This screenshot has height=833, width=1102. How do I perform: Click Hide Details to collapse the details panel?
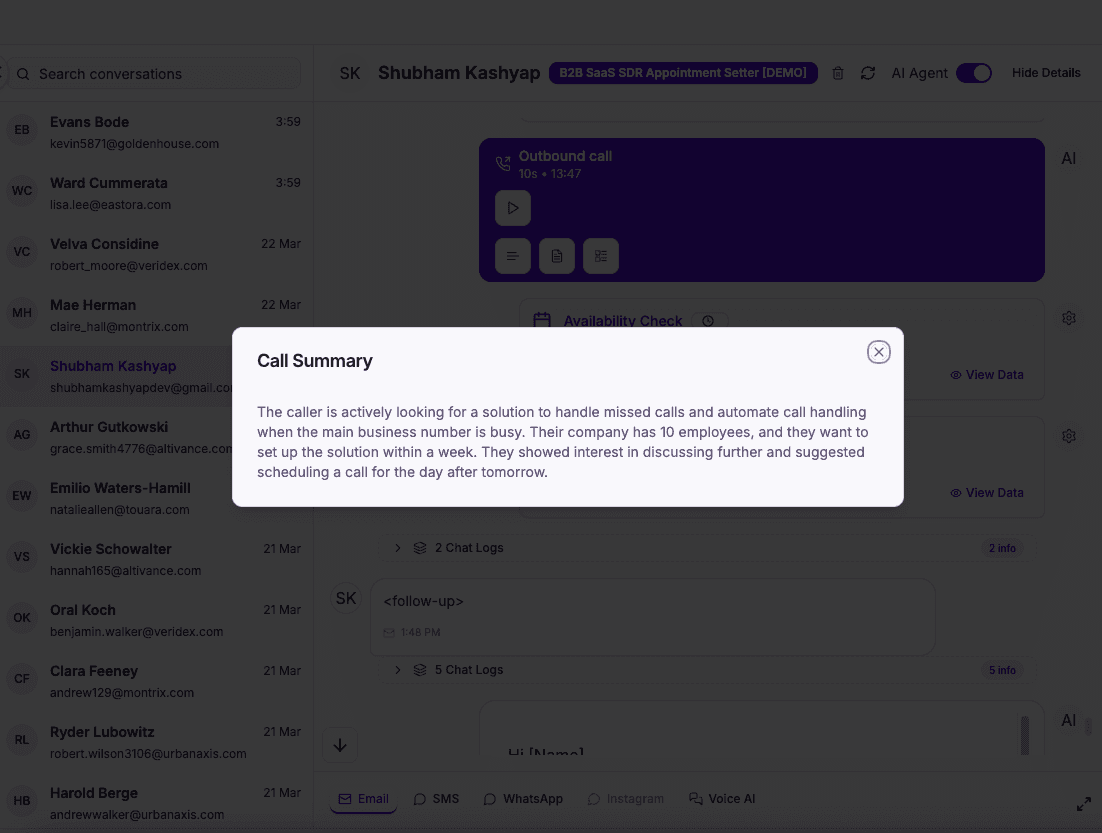click(1046, 72)
